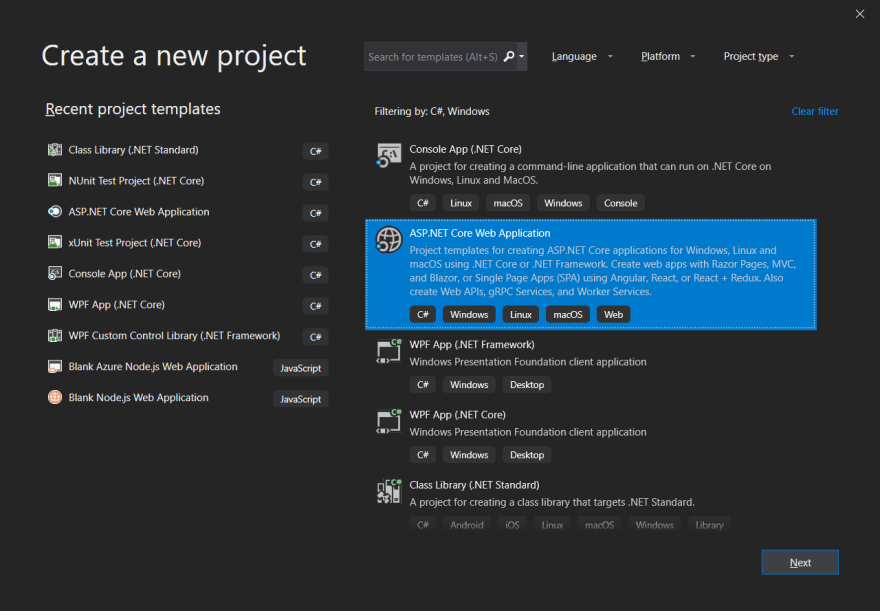880x611 pixels.
Task: Click the Blank Node.js Web Application icon
Action: click(x=54, y=397)
